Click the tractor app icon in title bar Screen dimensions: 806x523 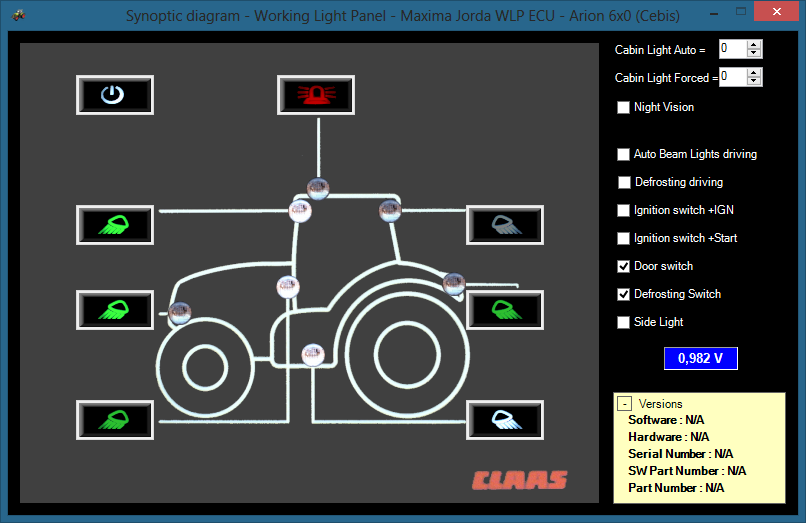pos(19,14)
